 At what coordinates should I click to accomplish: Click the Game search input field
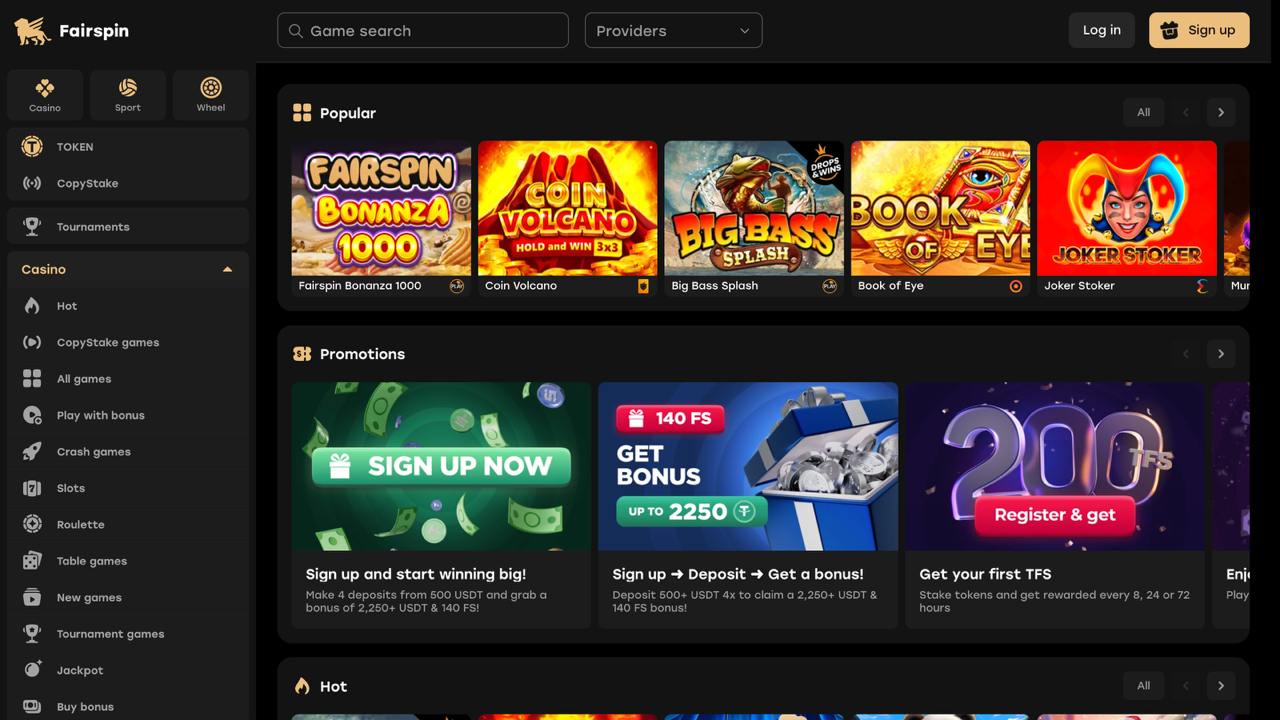[x=423, y=30]
